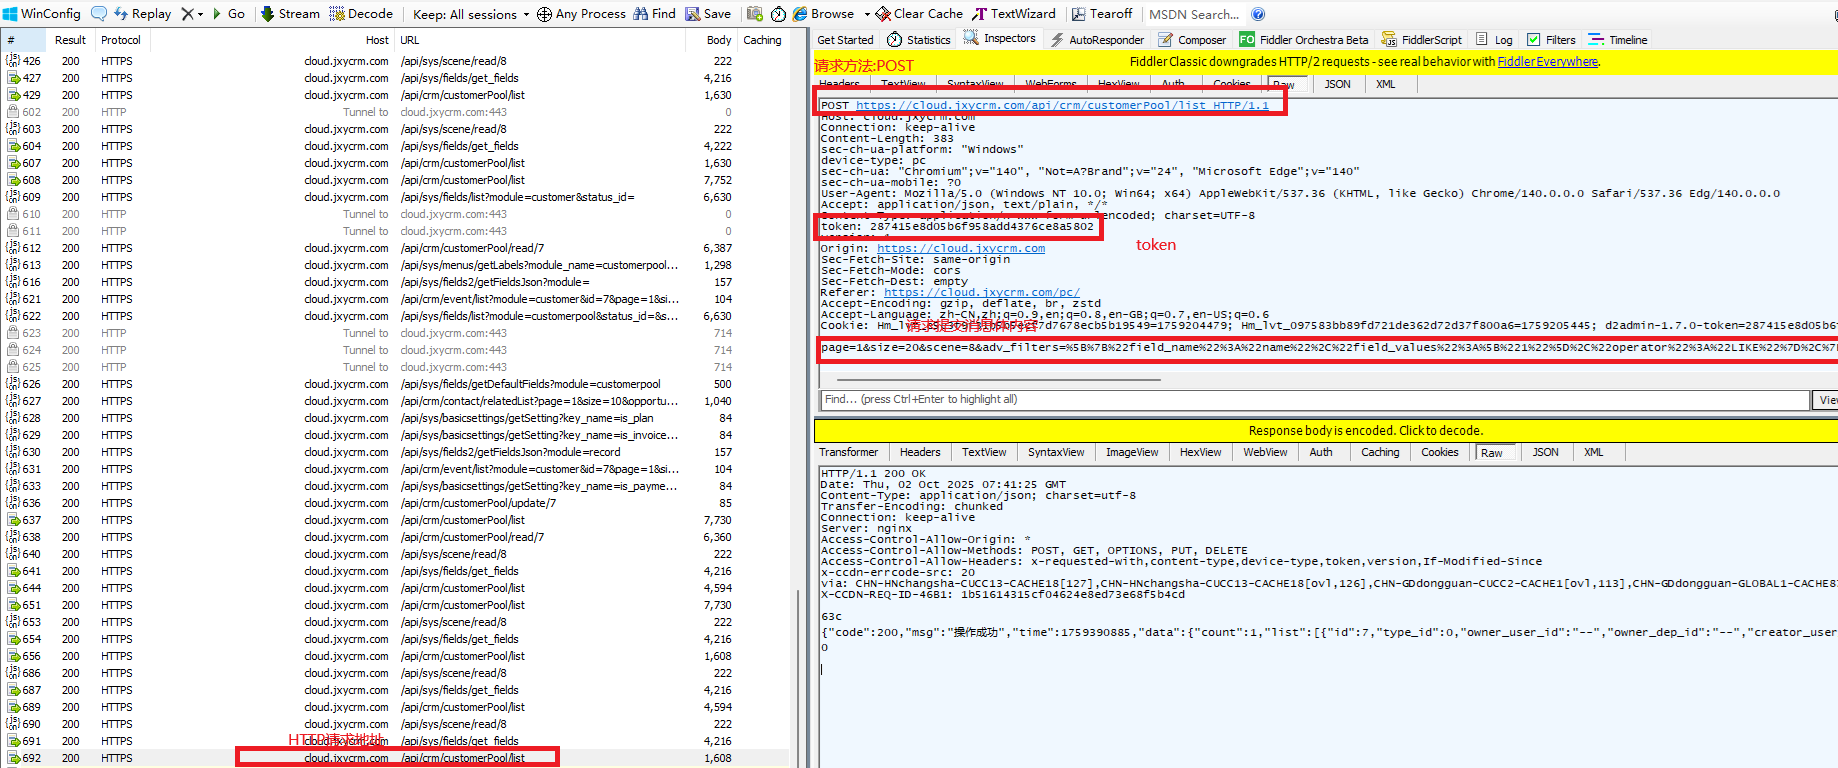Open the Browse dropdown arrow

point(867,14)
